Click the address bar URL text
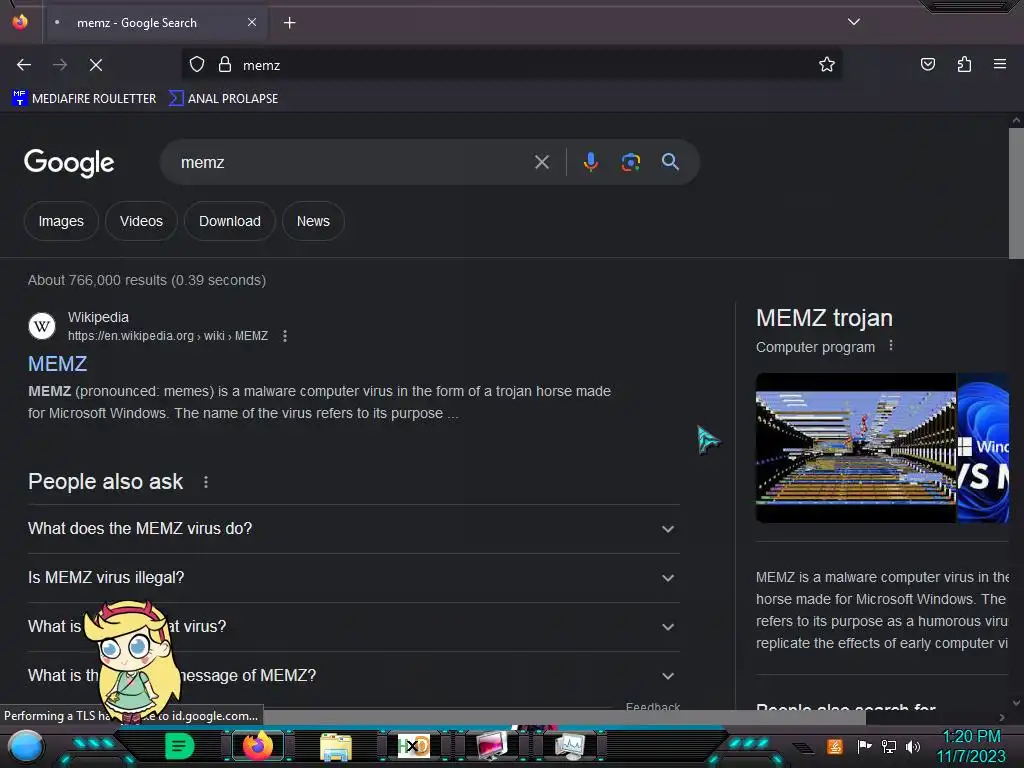This screenshot has height=768, width=1024. [x=262, y=65]
